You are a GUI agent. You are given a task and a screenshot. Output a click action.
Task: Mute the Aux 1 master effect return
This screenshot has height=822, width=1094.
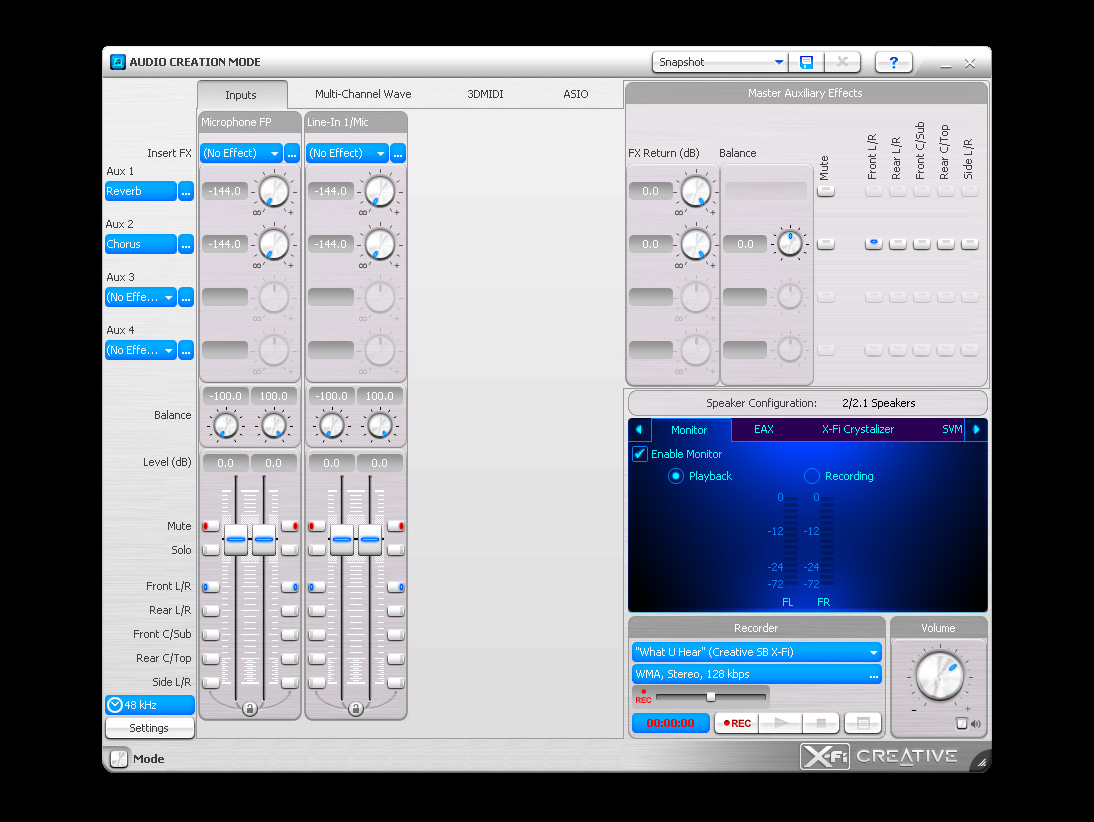(826, 190)
